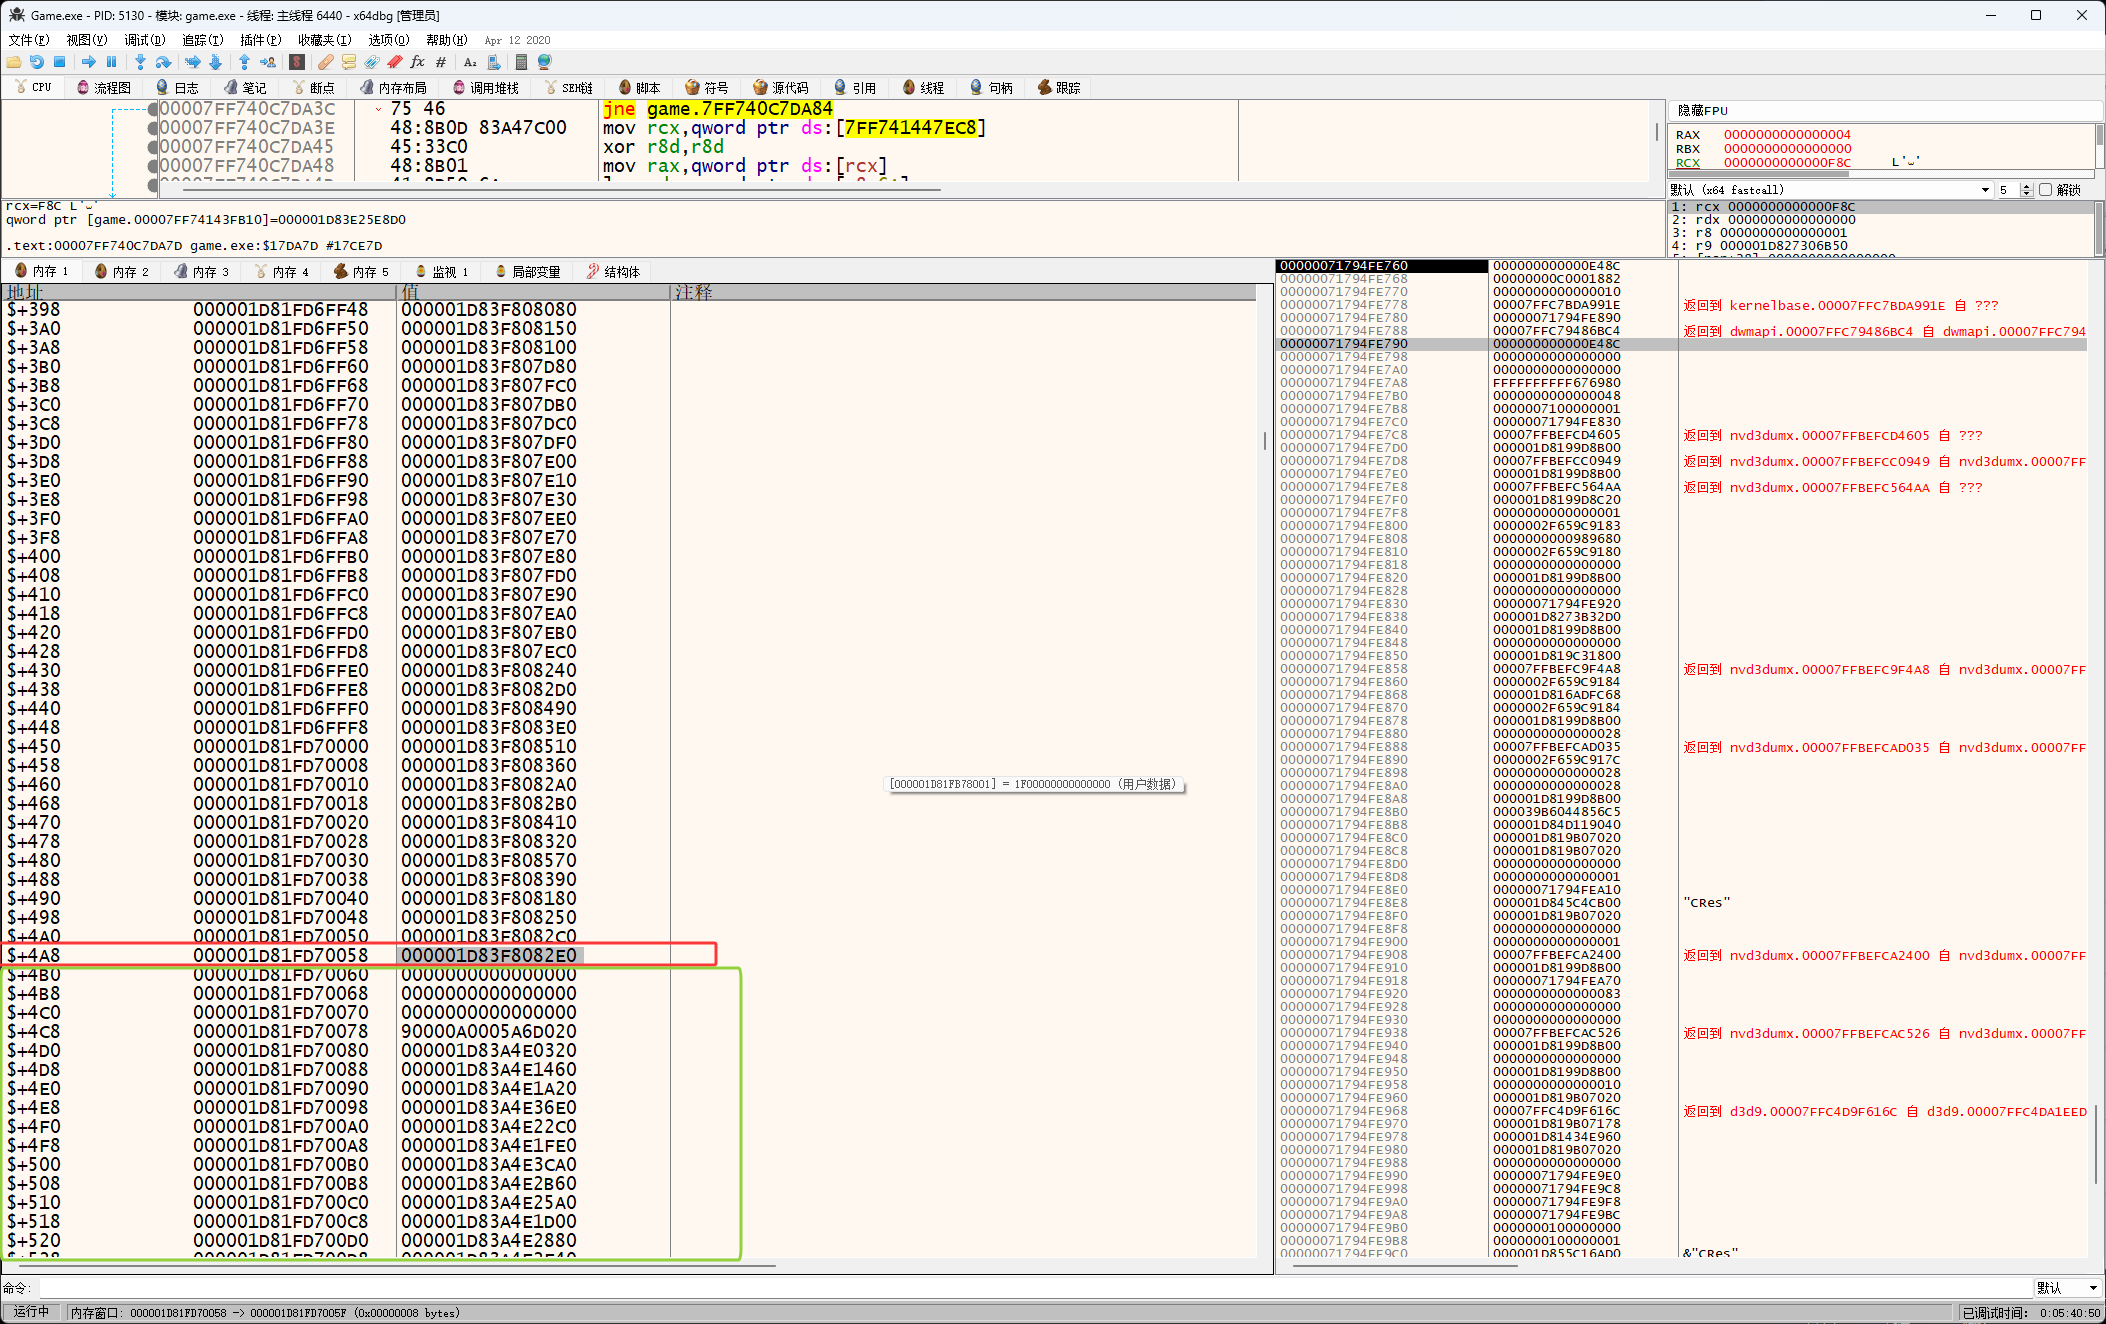Click the Pause execution icon

(112, 62)
